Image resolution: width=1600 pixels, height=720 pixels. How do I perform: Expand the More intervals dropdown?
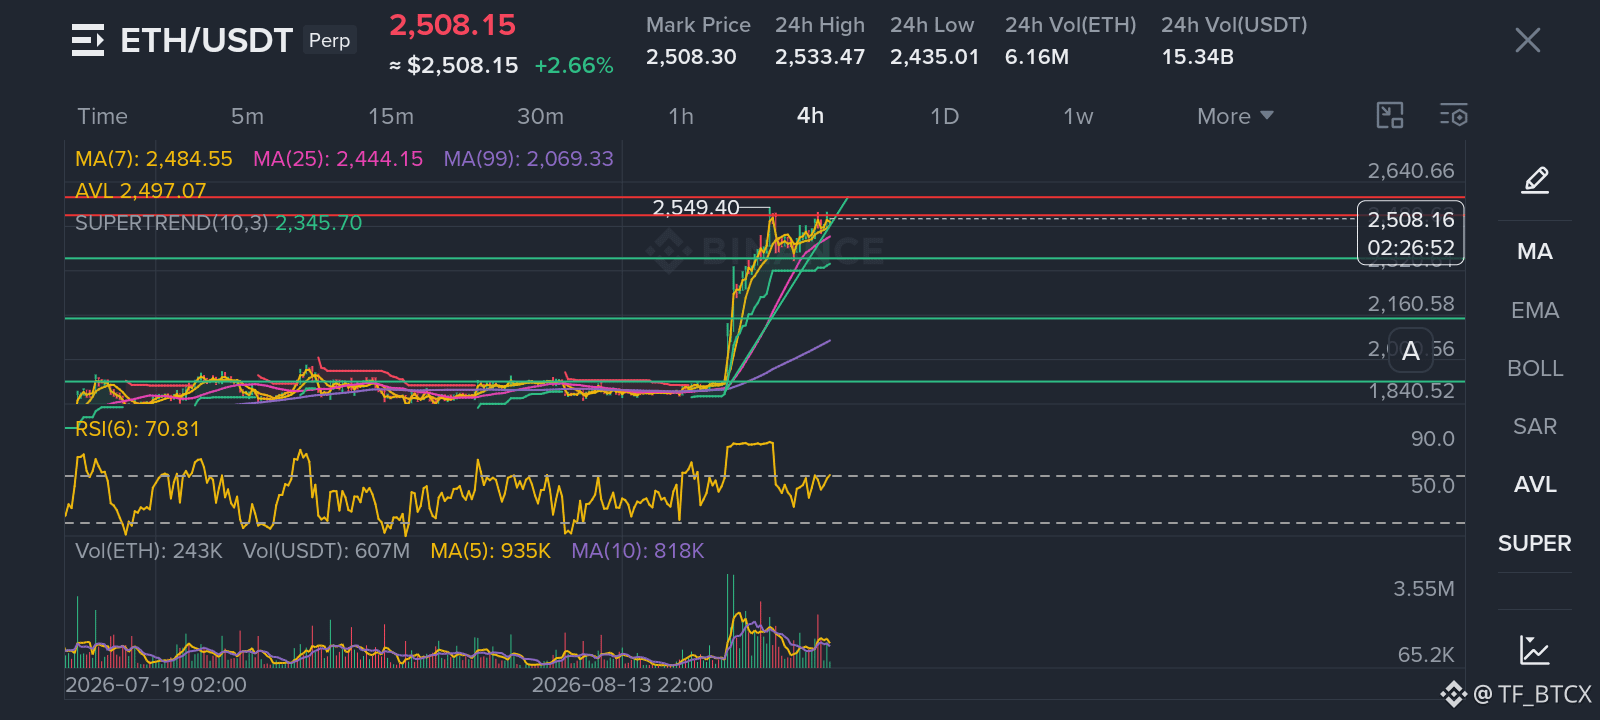pos(1235,116)
